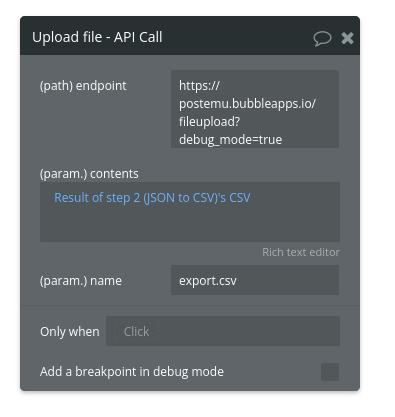Place cursor on debug_mode=true text in endpoint
The height and width of the screenshot is (417, 395).
[230, 140]
